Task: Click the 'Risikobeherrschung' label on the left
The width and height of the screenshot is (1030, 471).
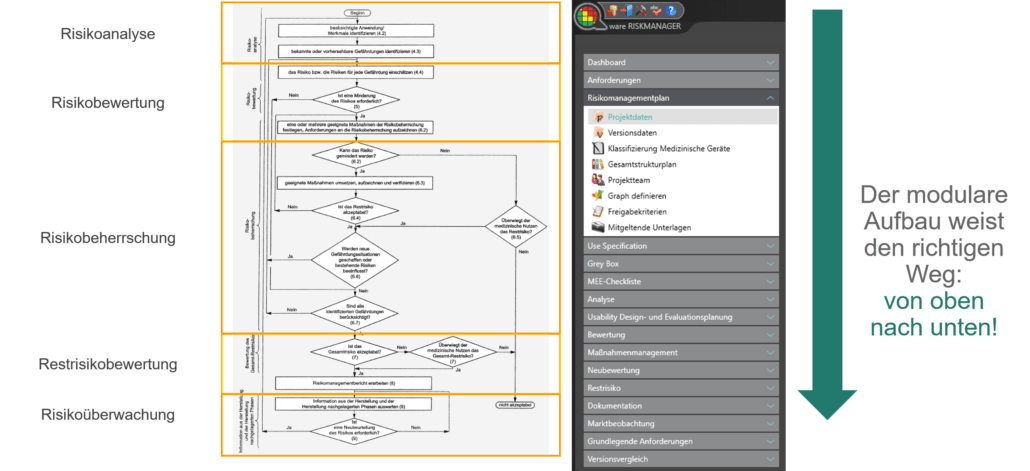Action: click(x=108, y=238)
